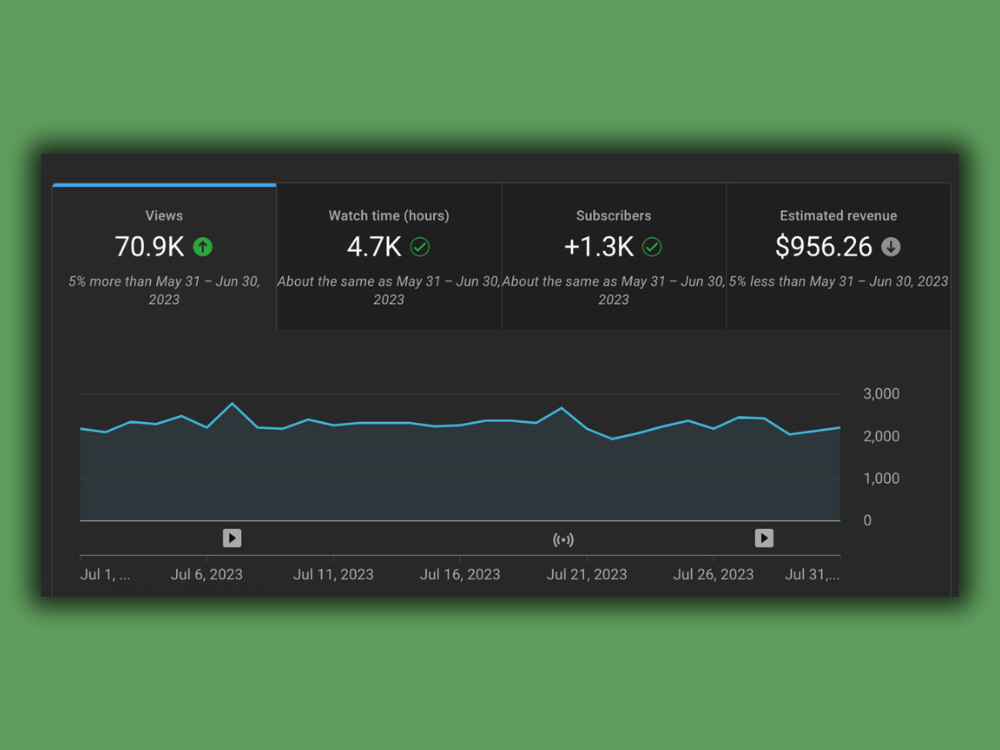Screen dimensions: 1000x750
Task: Click the Jul 21, 2023 axis label
Action: tap(587, 575)
